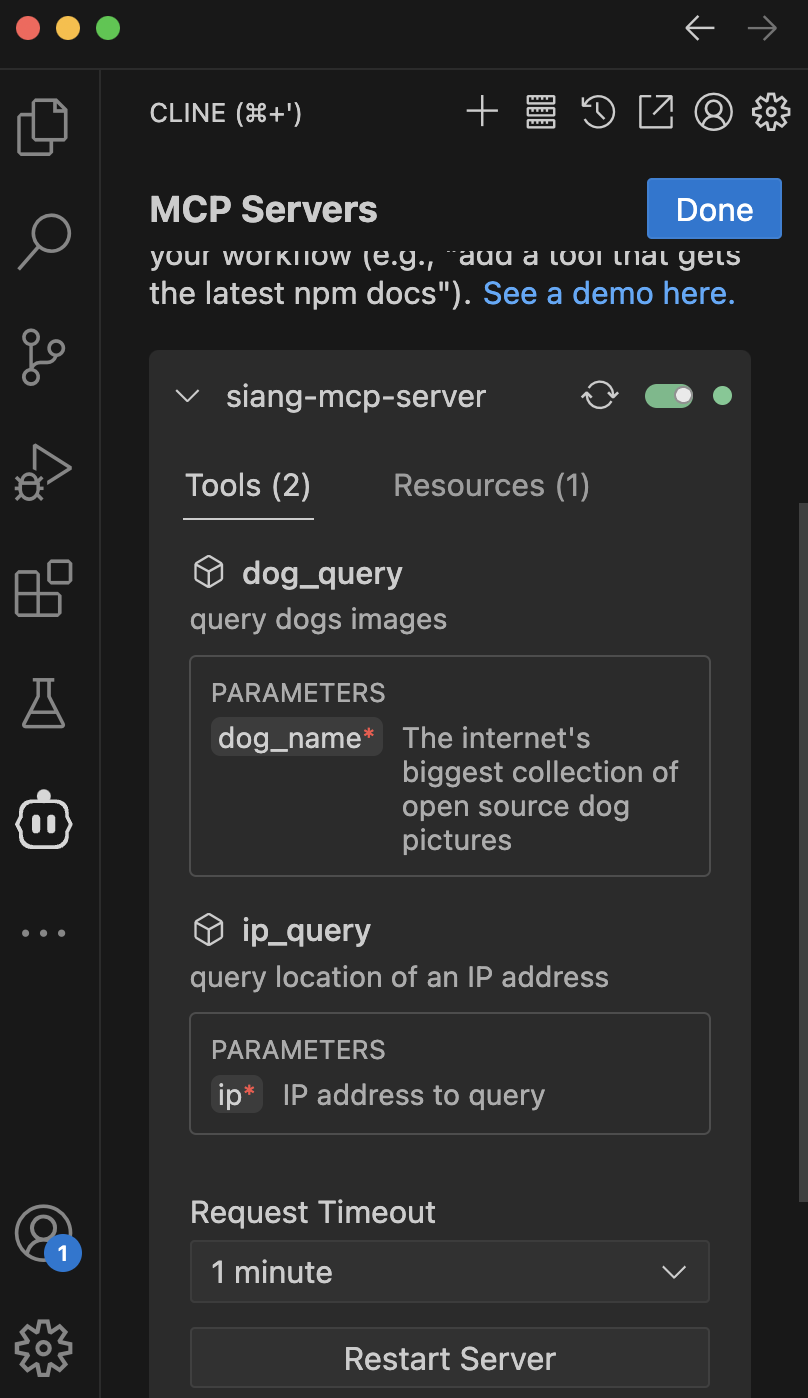The width and height of the screenshot is (808, 1398).
Task: Click 'query dogs images' description
Action: tap(318, 619)
